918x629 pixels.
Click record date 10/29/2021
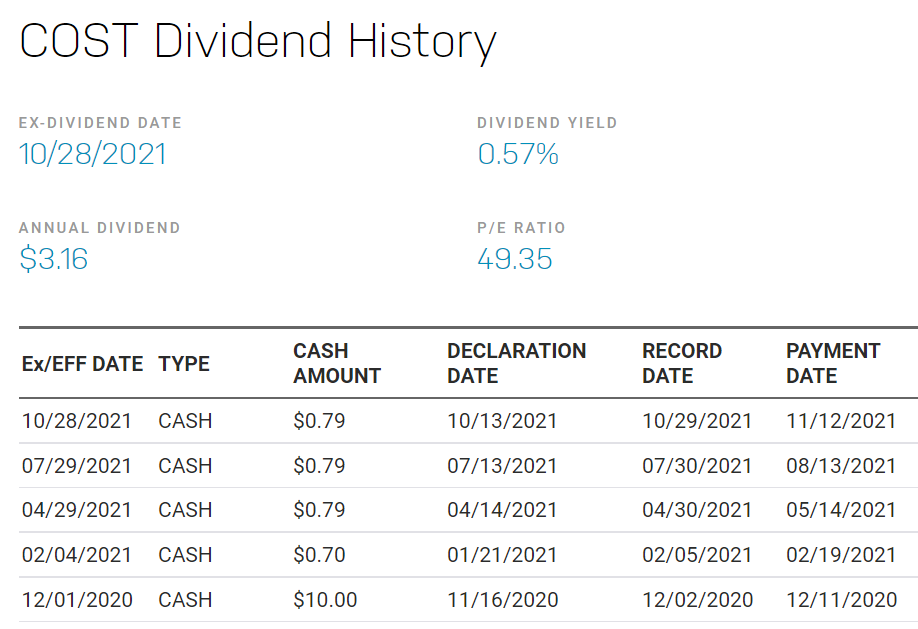(x=697, y=421)
